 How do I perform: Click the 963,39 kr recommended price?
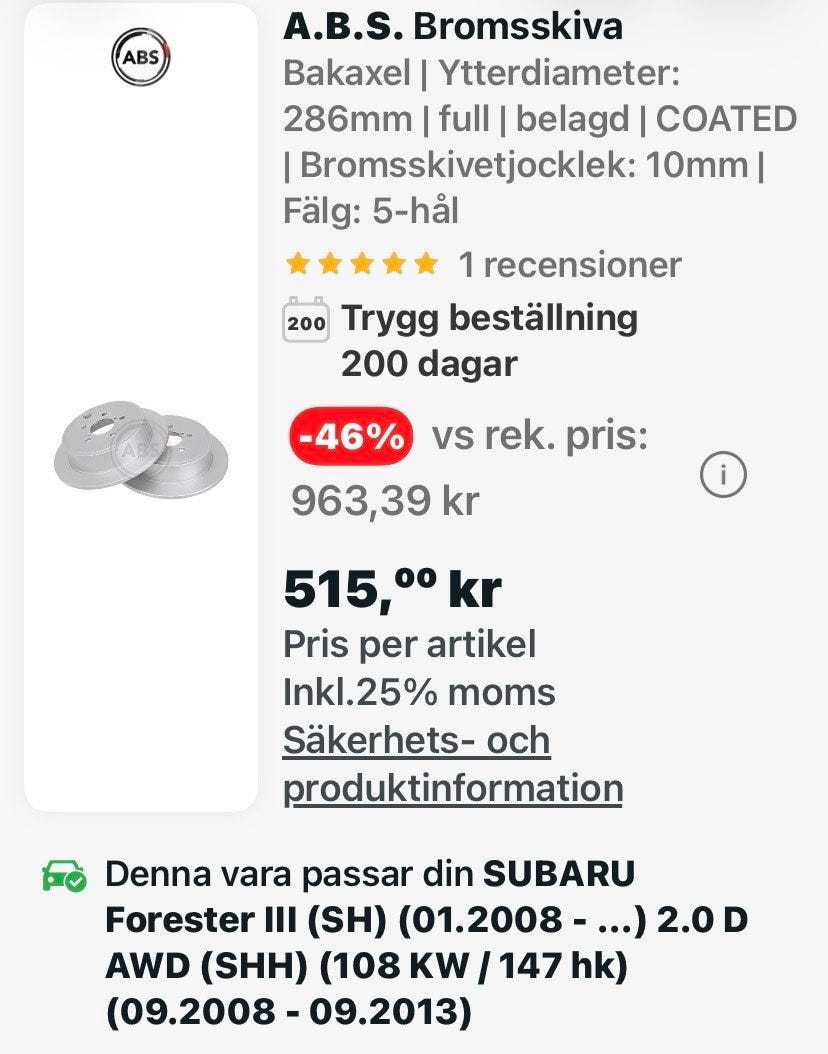coord(385,500)
